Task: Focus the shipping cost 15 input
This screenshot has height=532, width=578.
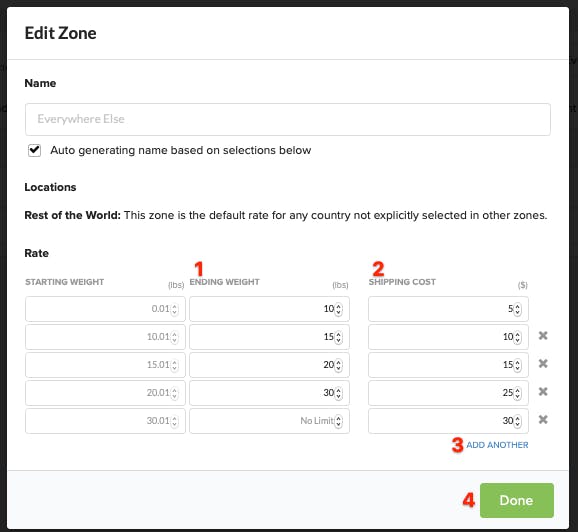Action: [448, 365]
